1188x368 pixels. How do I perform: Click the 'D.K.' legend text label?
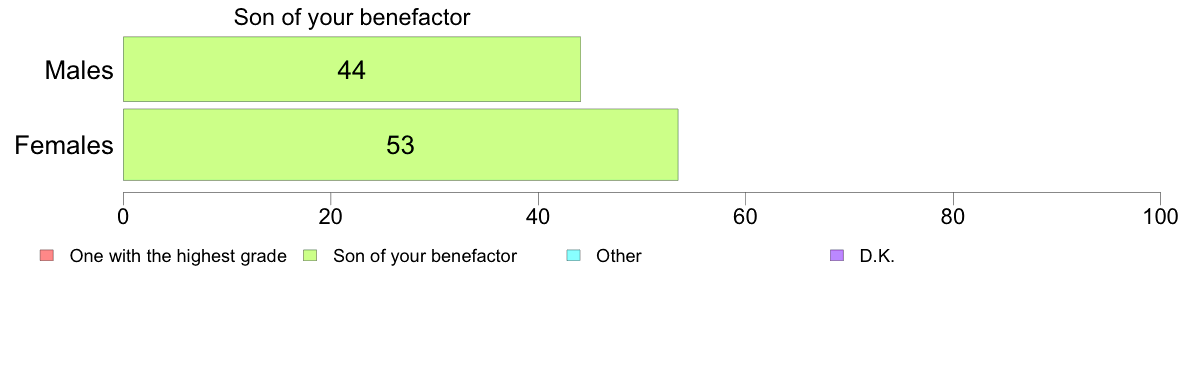pyautogui.click(x=877, y=256)
